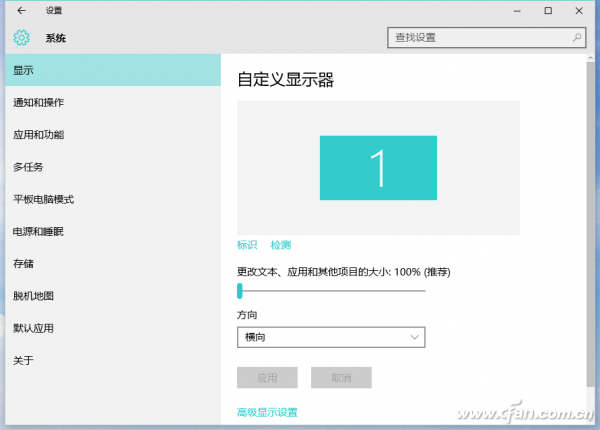Close the Settings window
Screen dimensions: 600x430
579,11
